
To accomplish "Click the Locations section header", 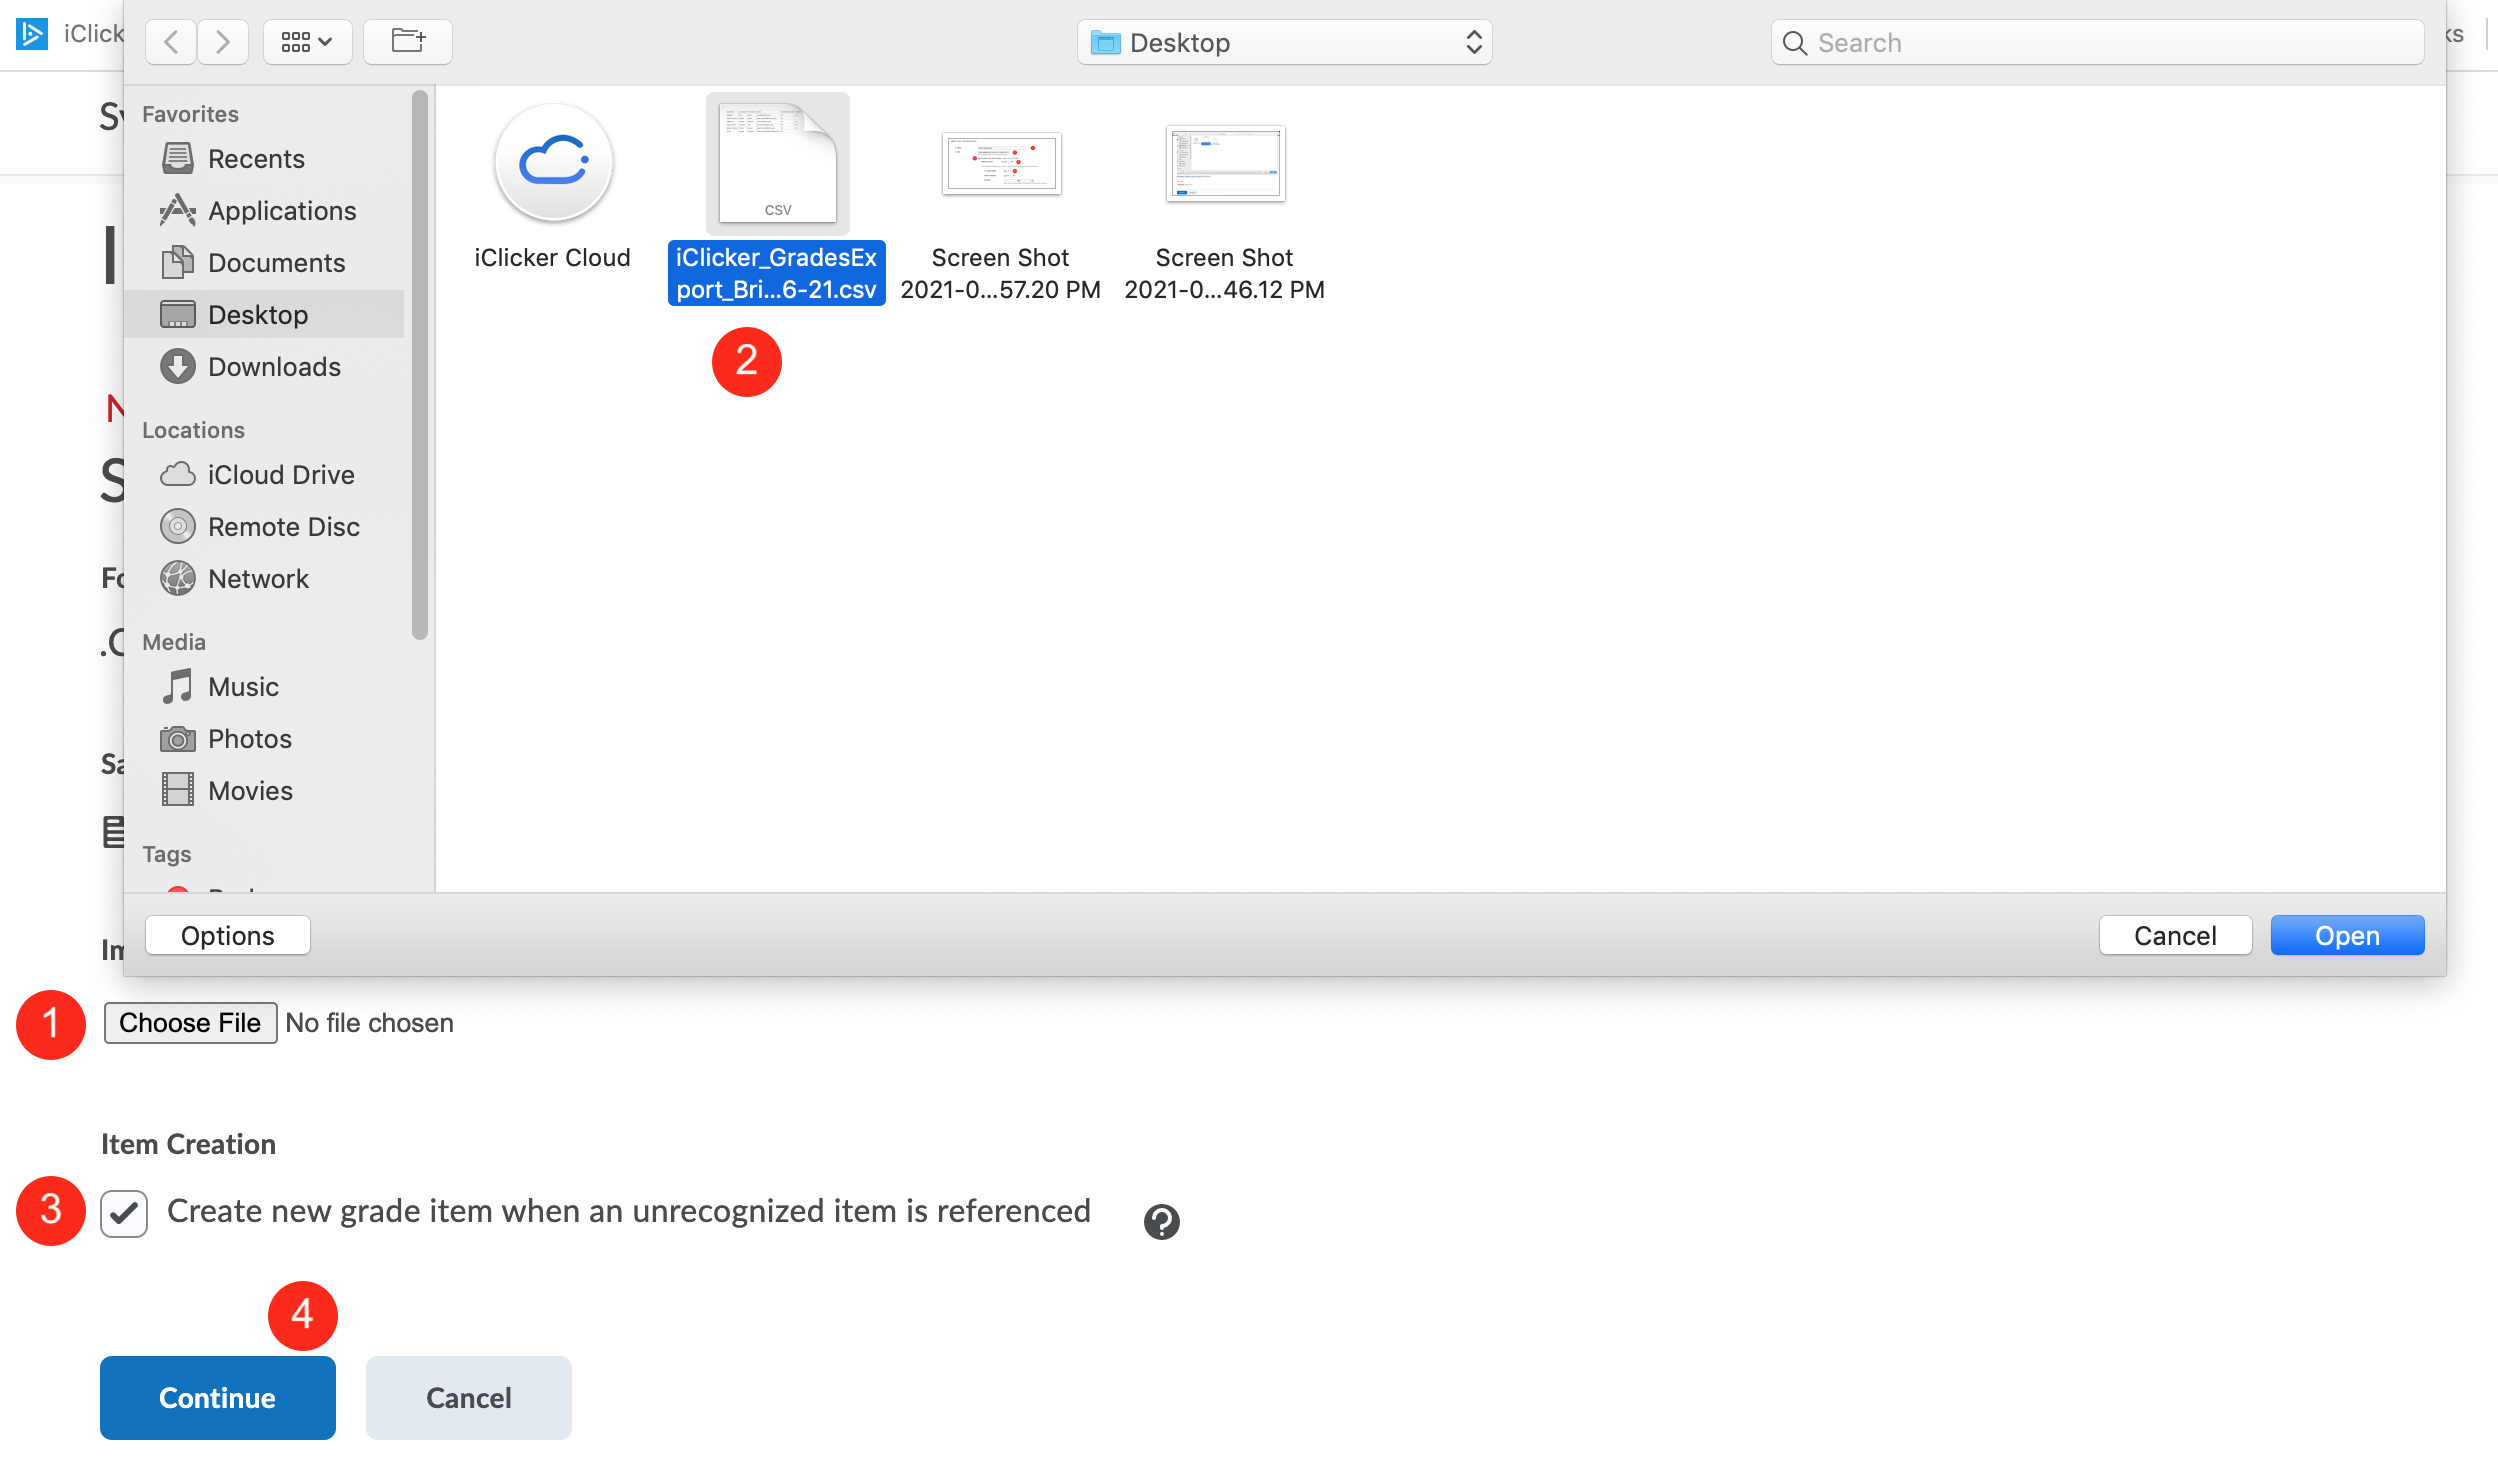I will tap(193, 430).
